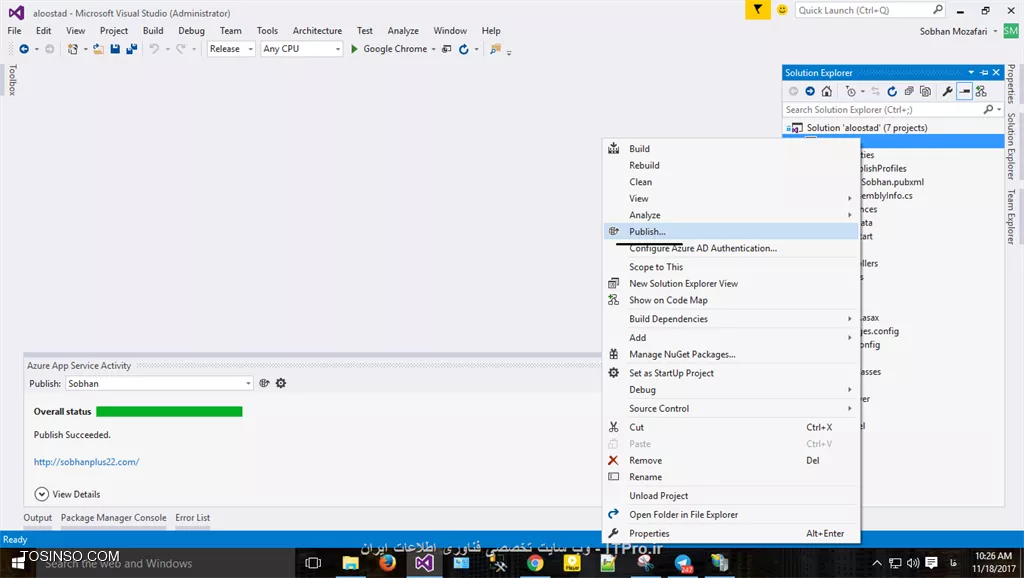Click the green Overall status progress bar

click(x=169, y=411)
